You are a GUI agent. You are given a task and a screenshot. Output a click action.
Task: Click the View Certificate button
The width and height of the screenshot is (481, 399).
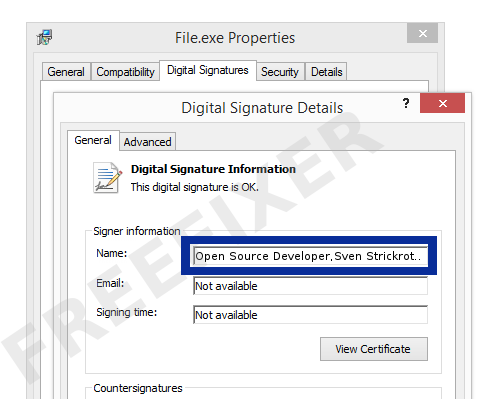(374, 349)
